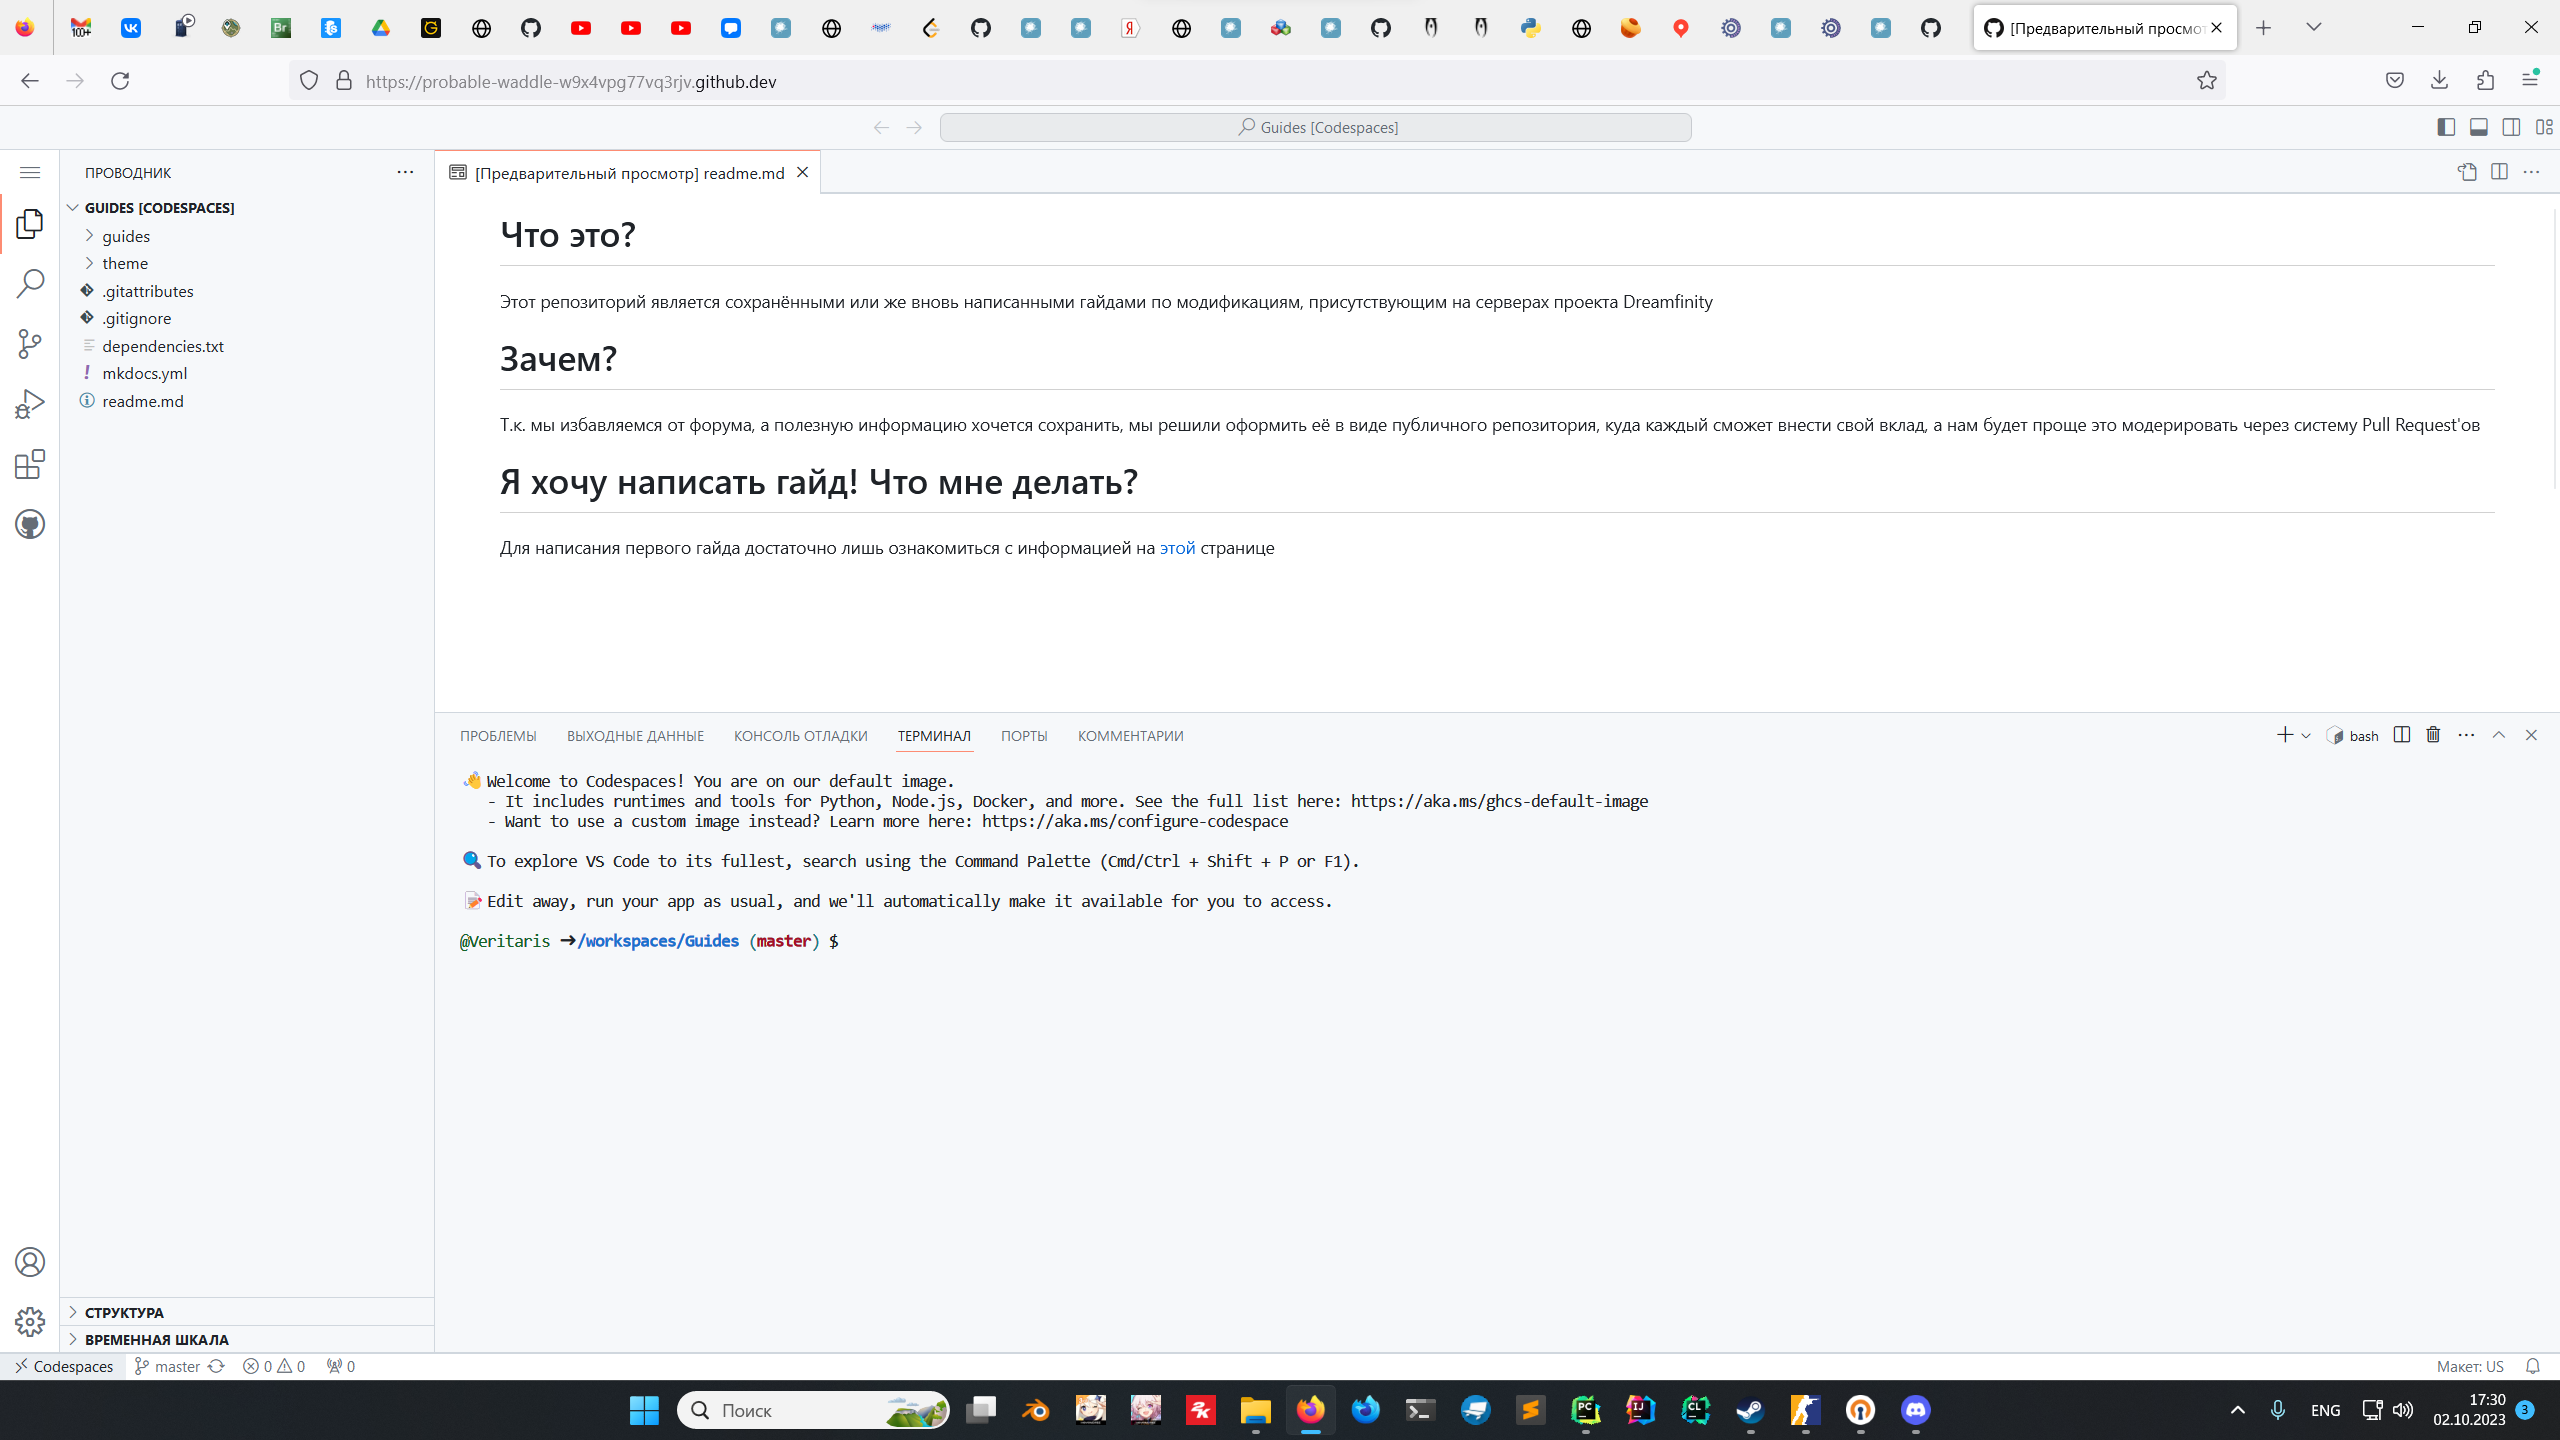Toggle bottom panel visibility in title bar
The image size is (2560, 1440).
click(2479, 127)
